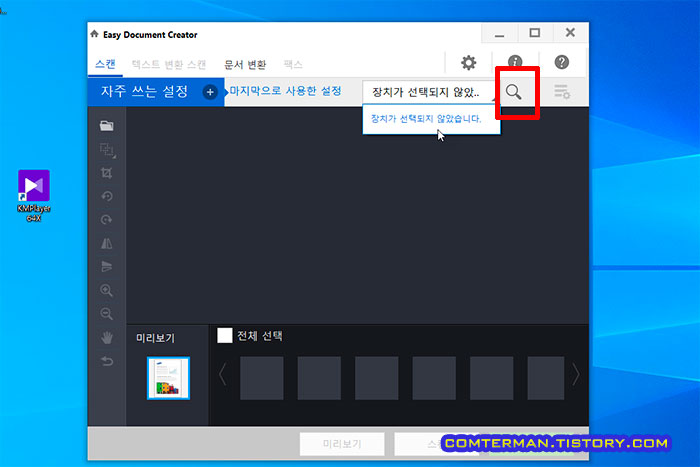
Task: Select the area selection tool
Action: (x=107, y=150)
